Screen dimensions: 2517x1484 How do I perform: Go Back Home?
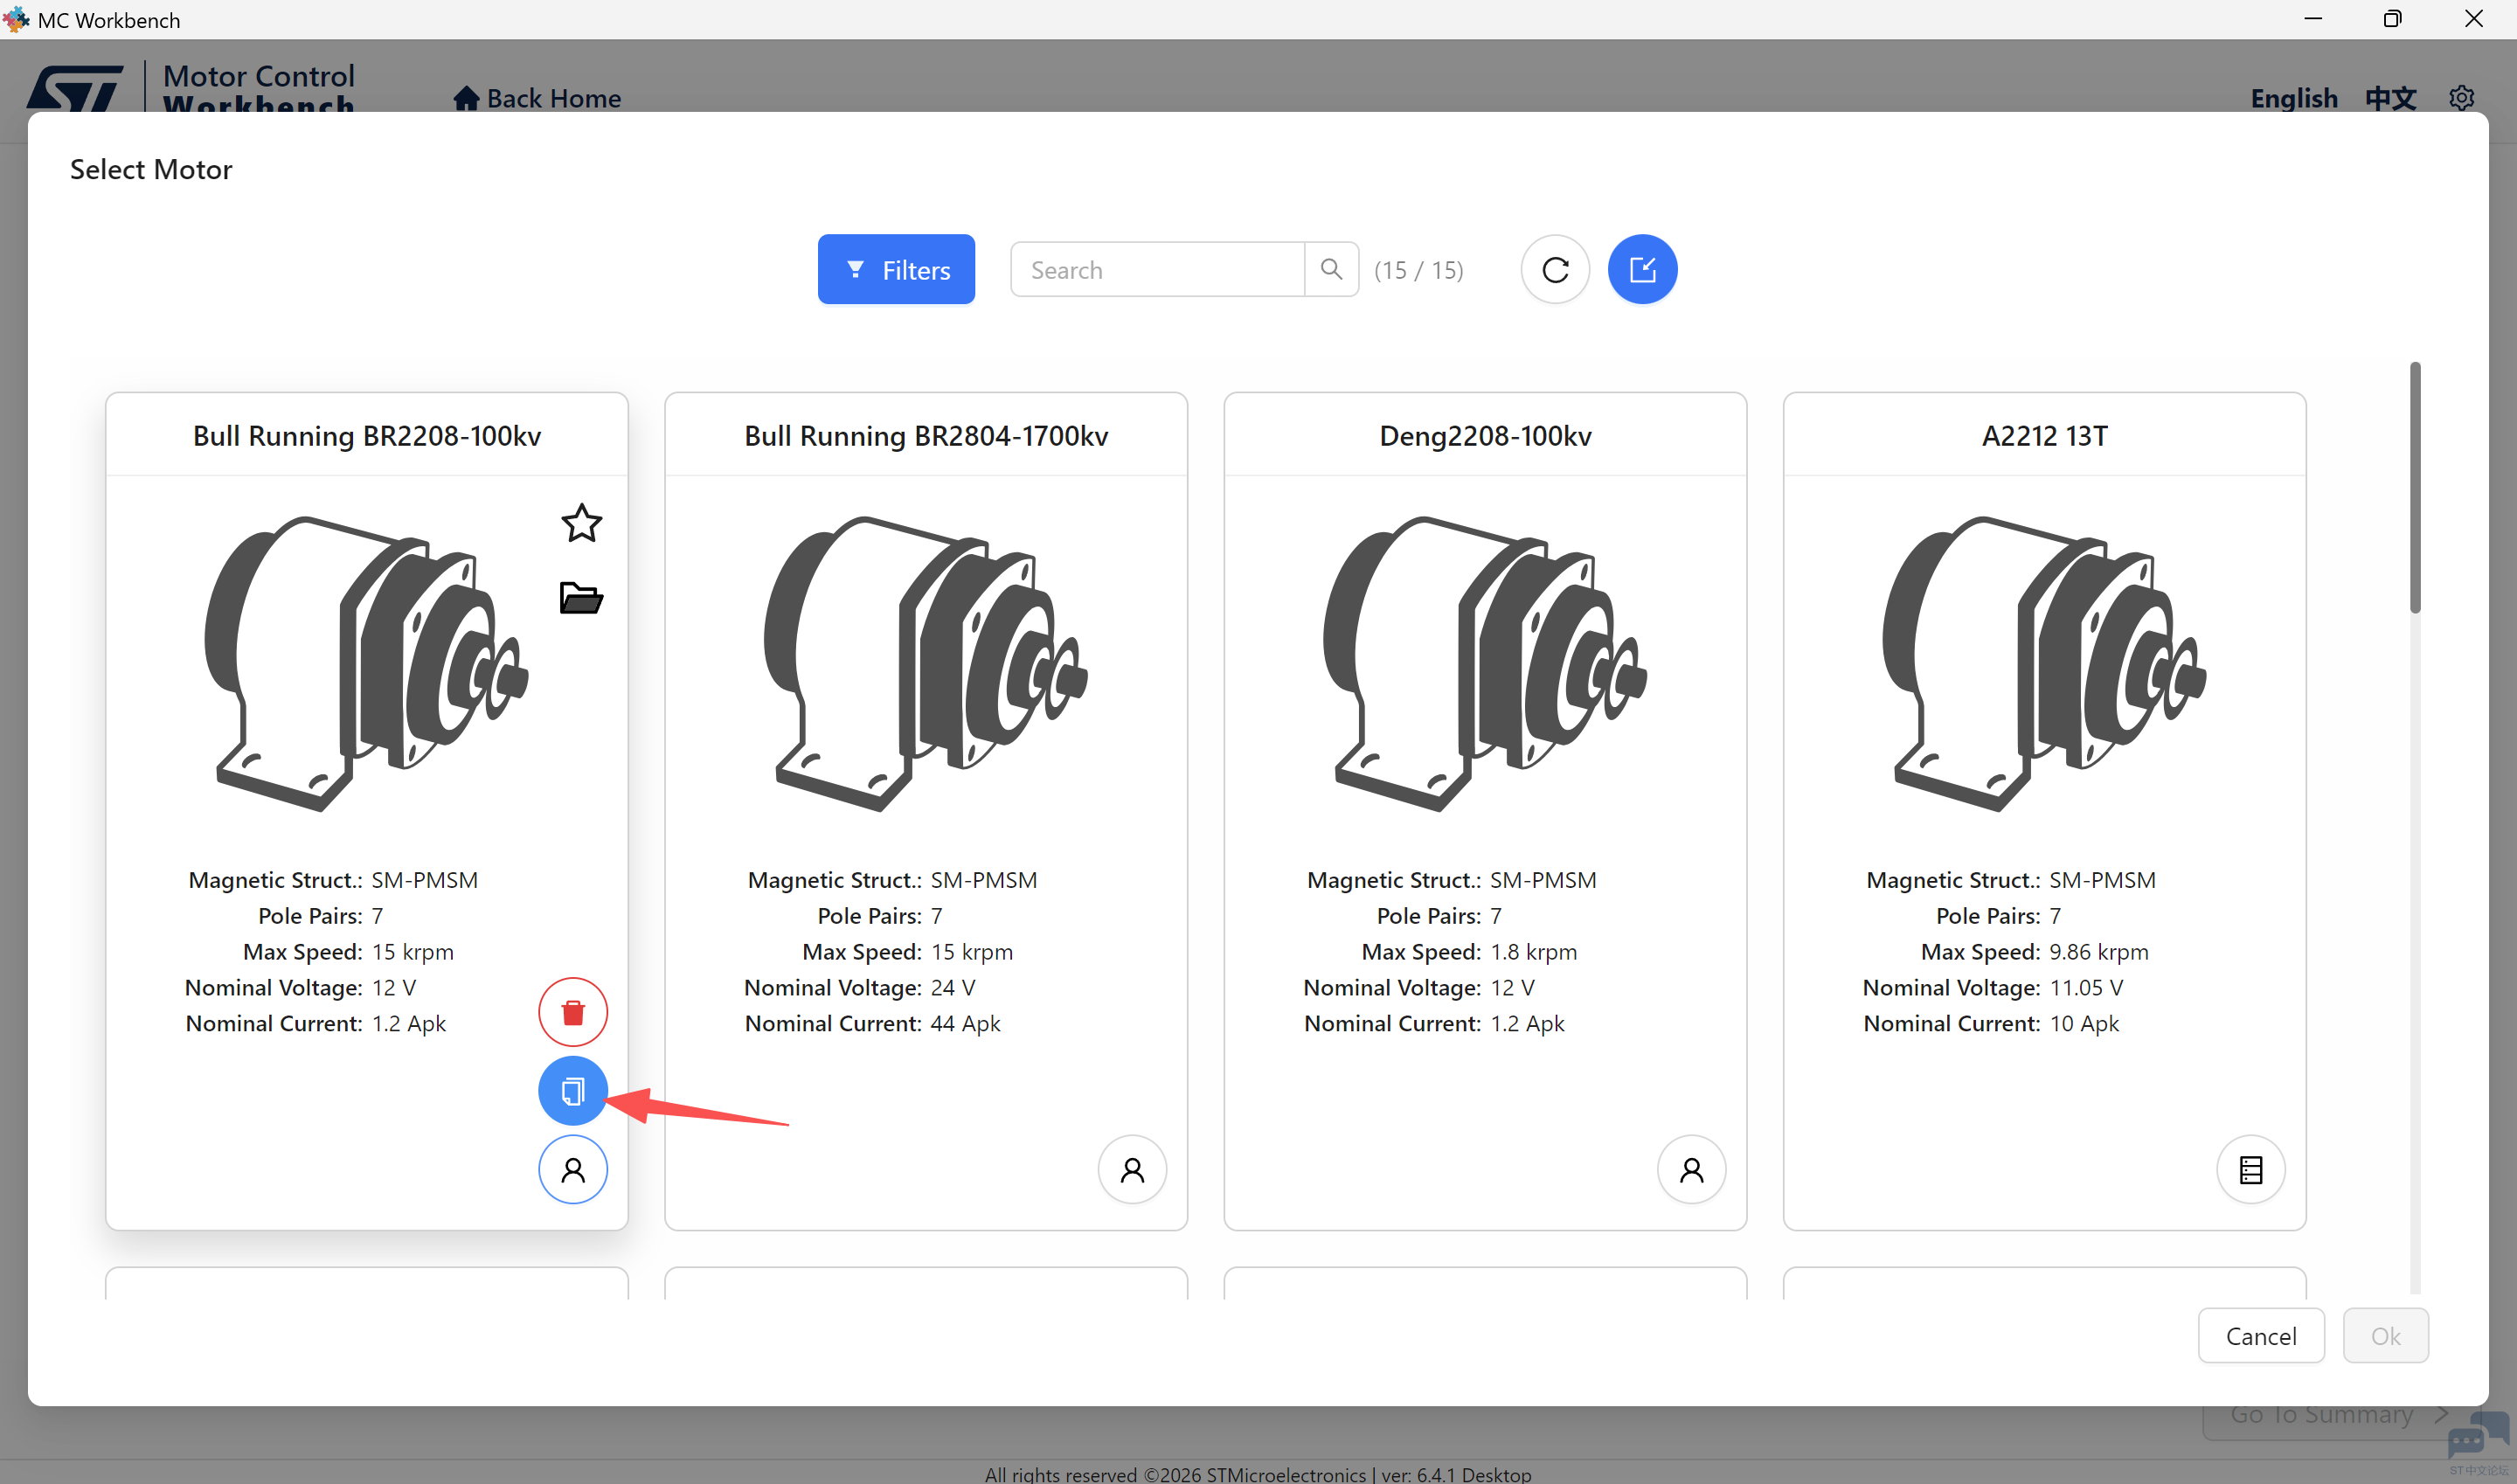(x=537, y=98)
